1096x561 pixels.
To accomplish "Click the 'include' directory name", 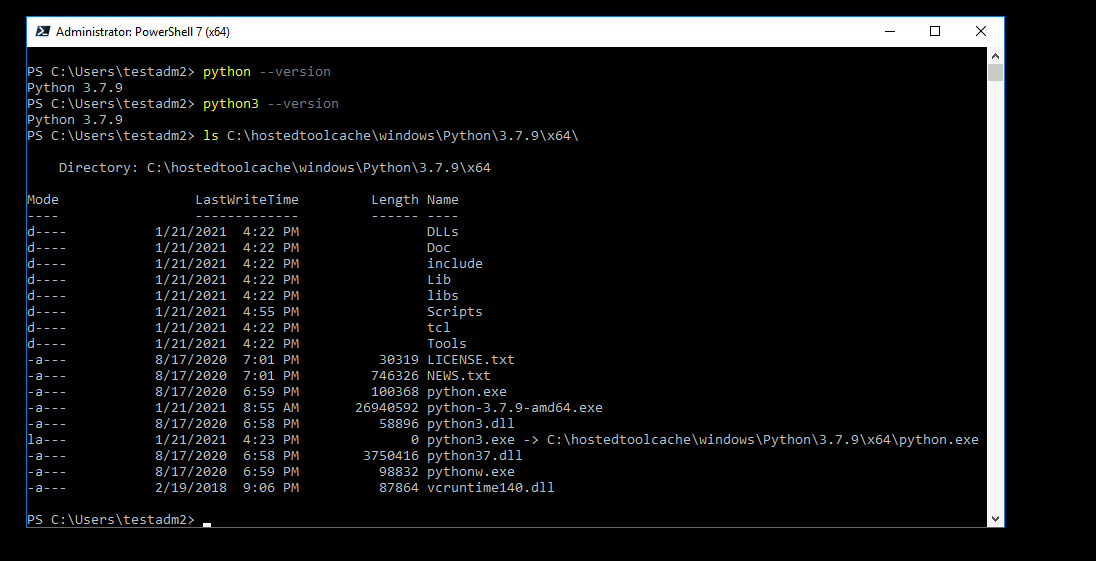I will tap(455, 263).
